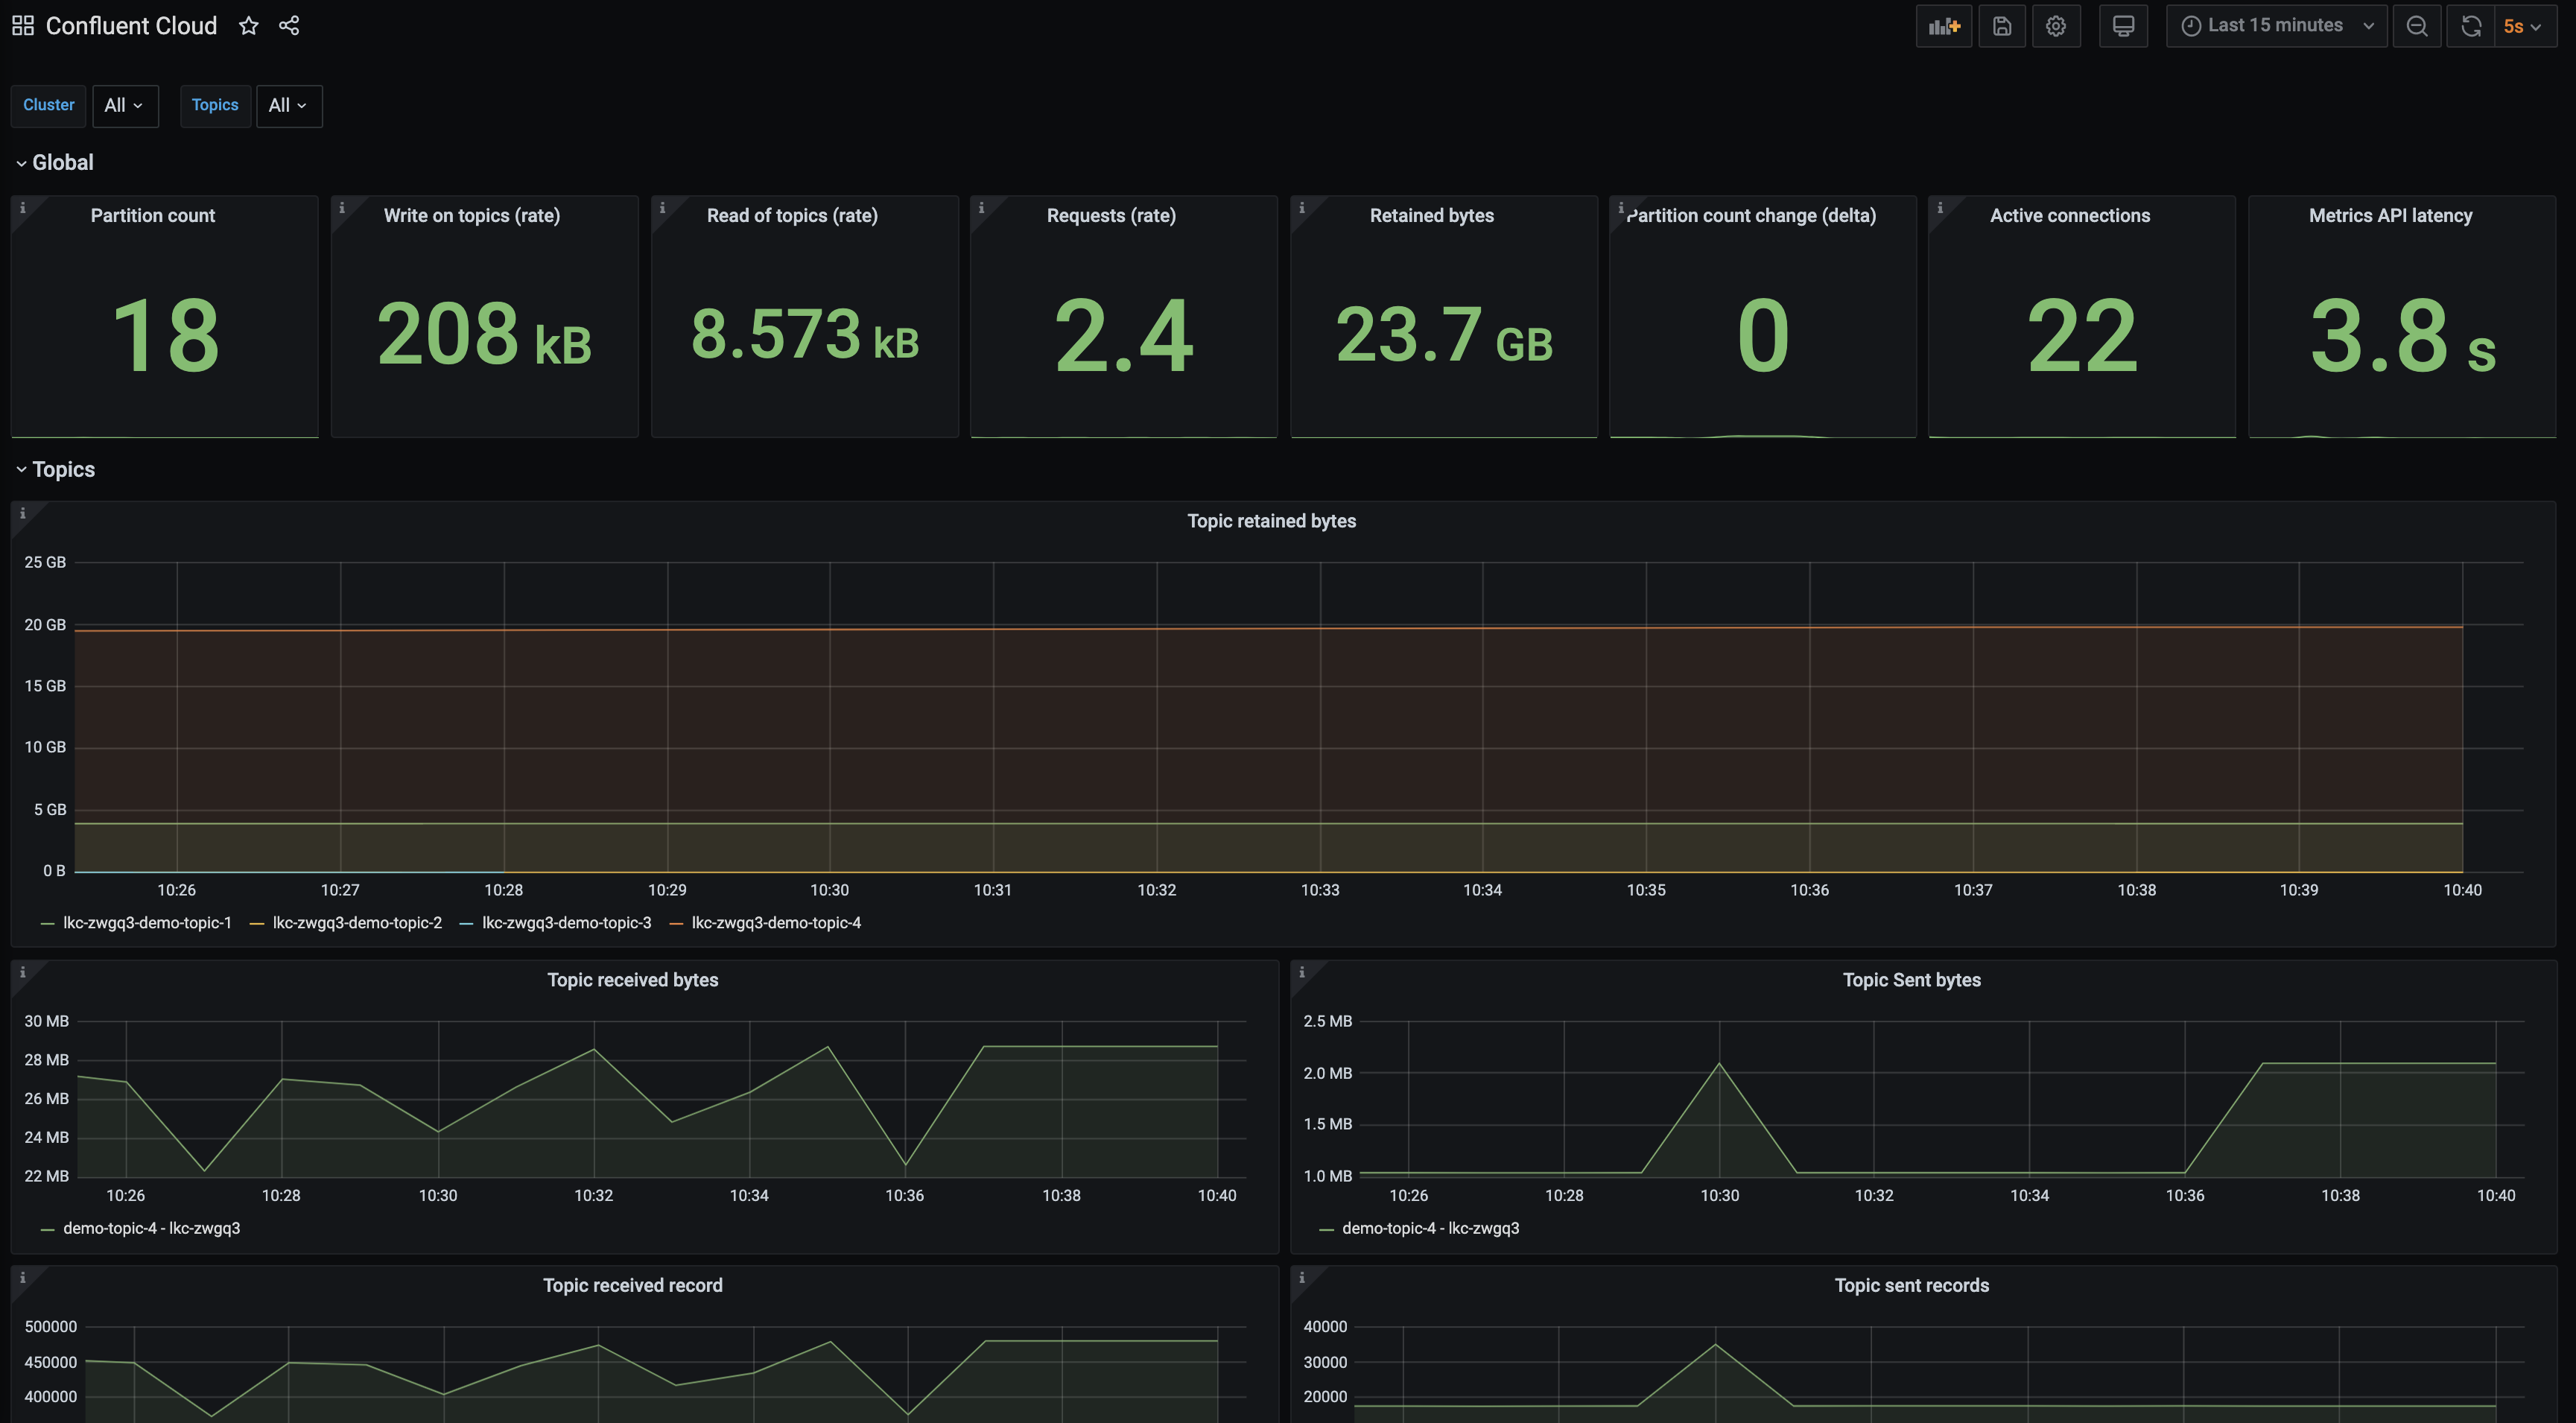Save the dashboard
The width and height of the screenshot is (2576, 1423).
coord(2002,25)
